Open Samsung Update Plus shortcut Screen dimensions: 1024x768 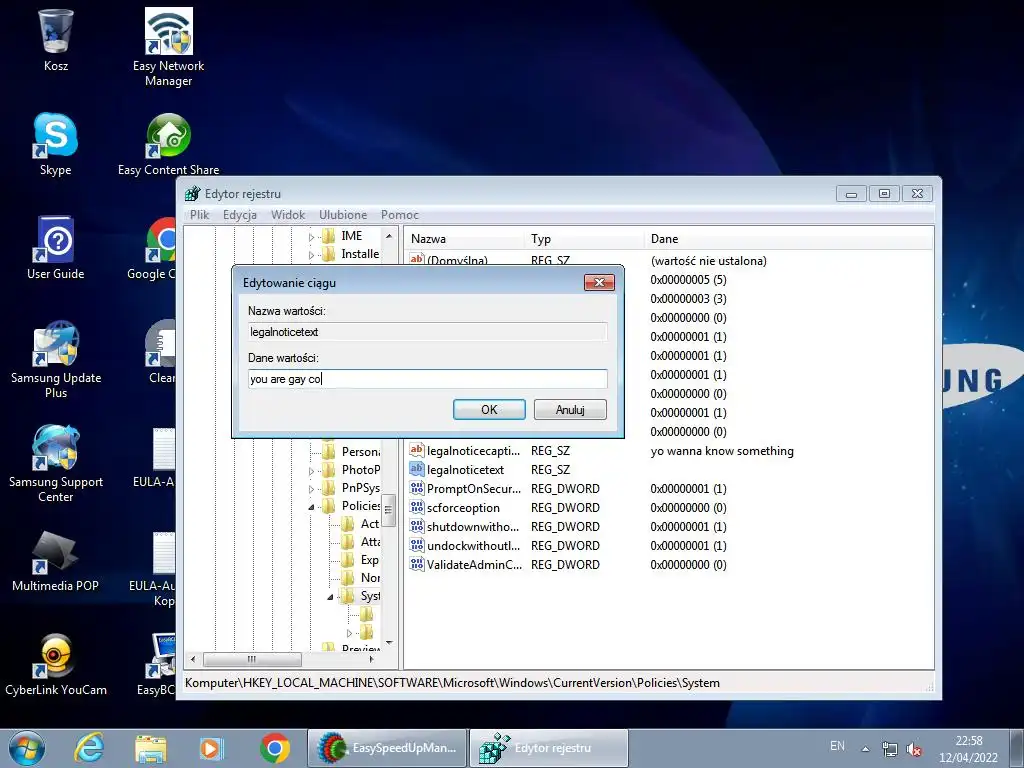pos(56,359)
